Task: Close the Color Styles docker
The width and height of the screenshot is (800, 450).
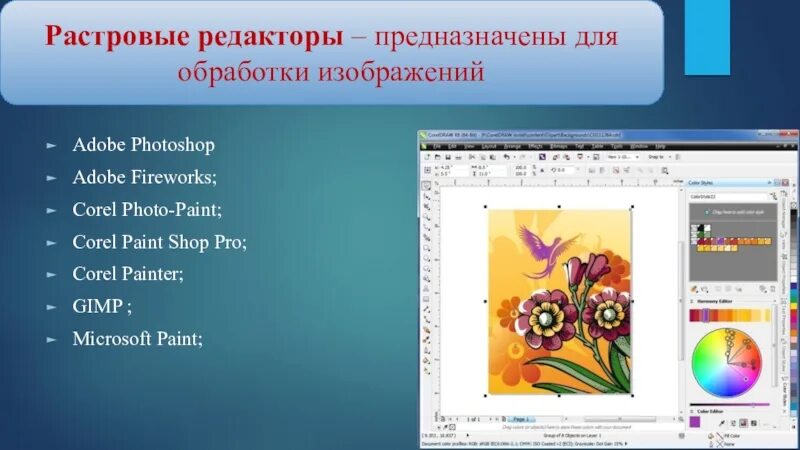Action: (786, 183)
